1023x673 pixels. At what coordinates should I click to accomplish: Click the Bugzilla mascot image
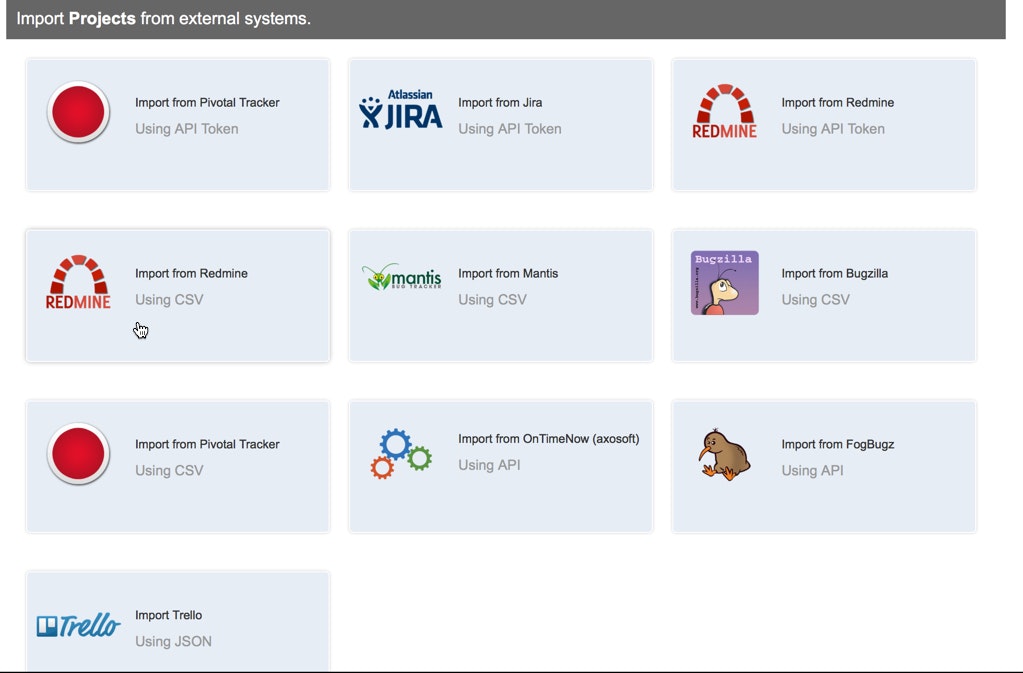click(x=724, y=283)
